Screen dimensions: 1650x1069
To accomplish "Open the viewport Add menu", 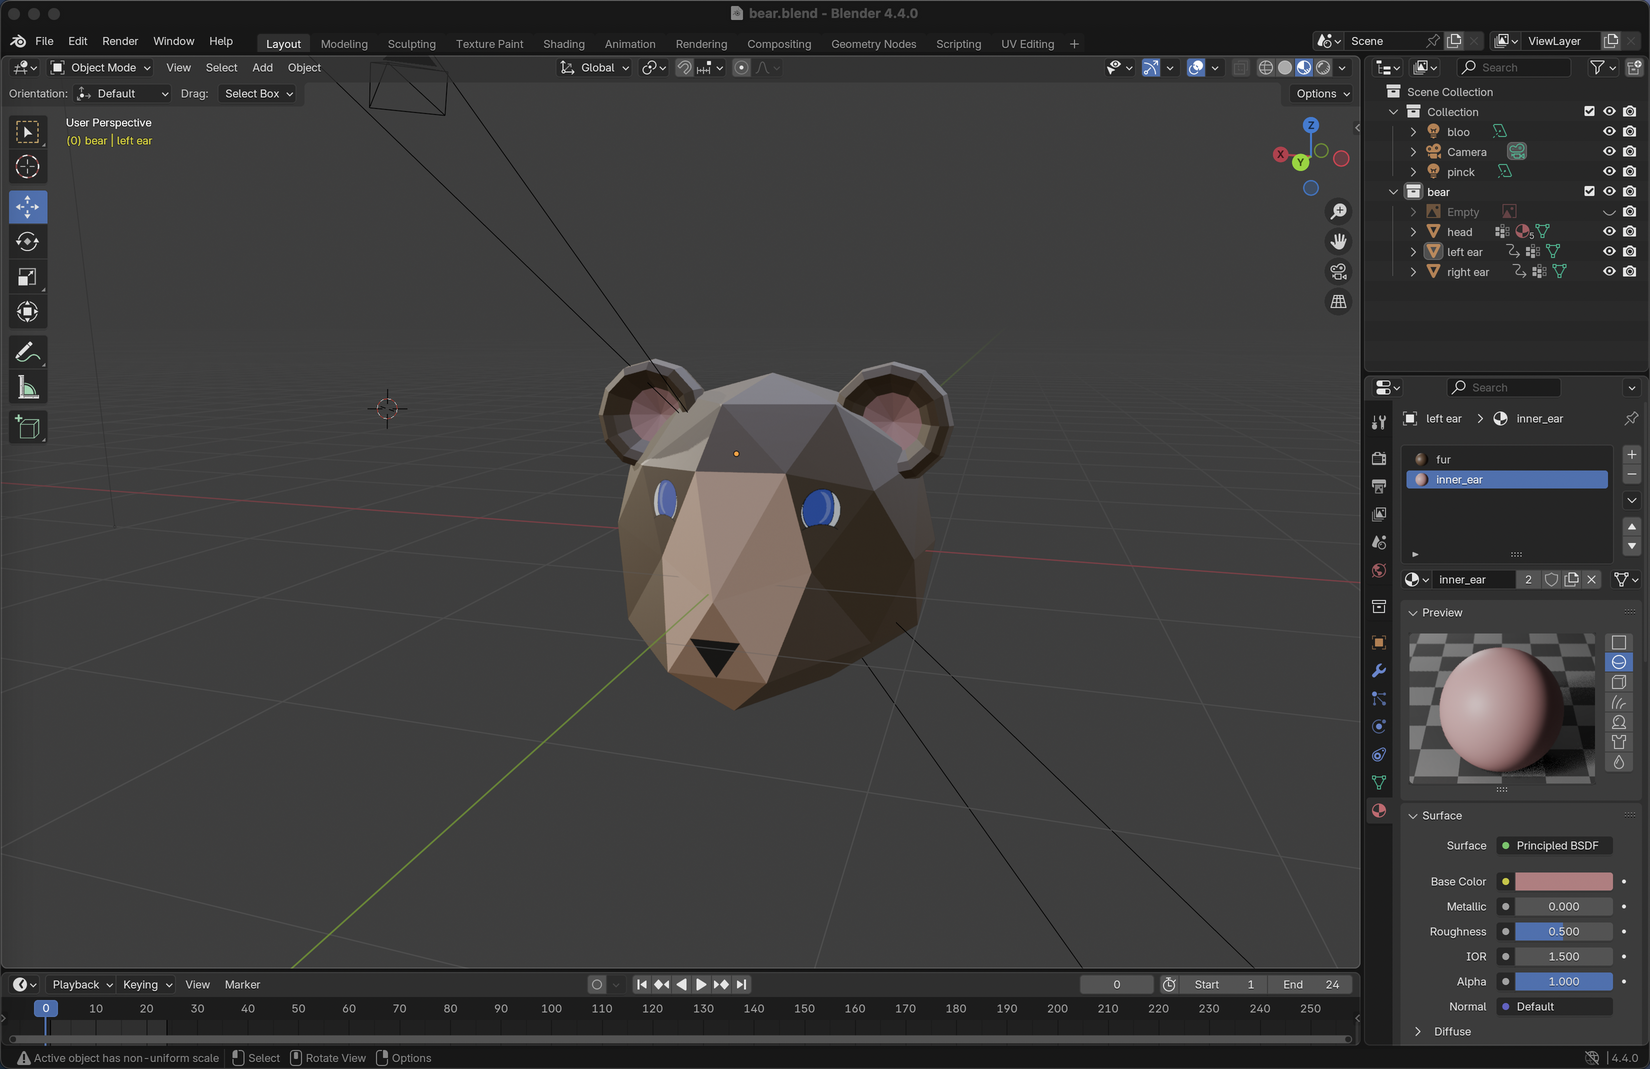I will pyautogui.click(x=262, y=68).
